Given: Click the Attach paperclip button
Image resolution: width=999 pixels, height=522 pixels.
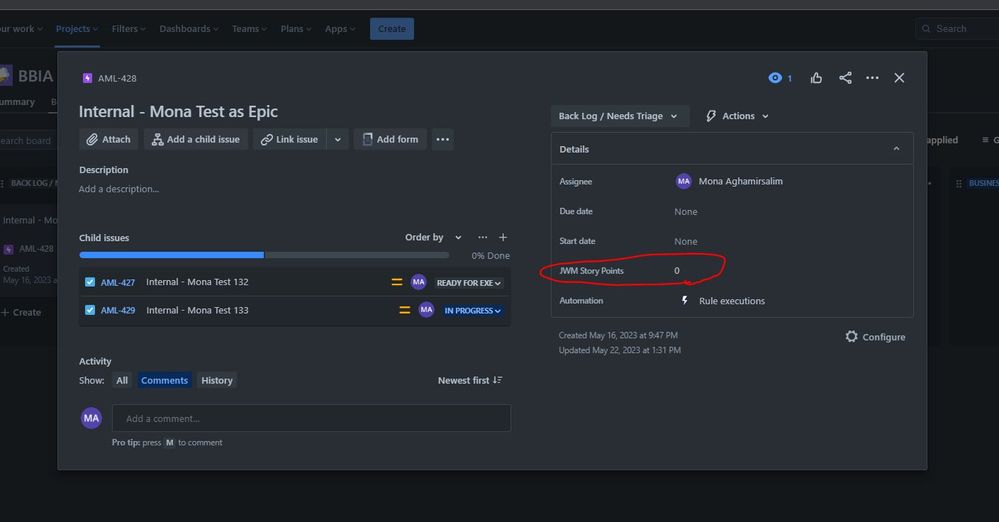Looking at the screenshot, I should [x=109, y=139].
